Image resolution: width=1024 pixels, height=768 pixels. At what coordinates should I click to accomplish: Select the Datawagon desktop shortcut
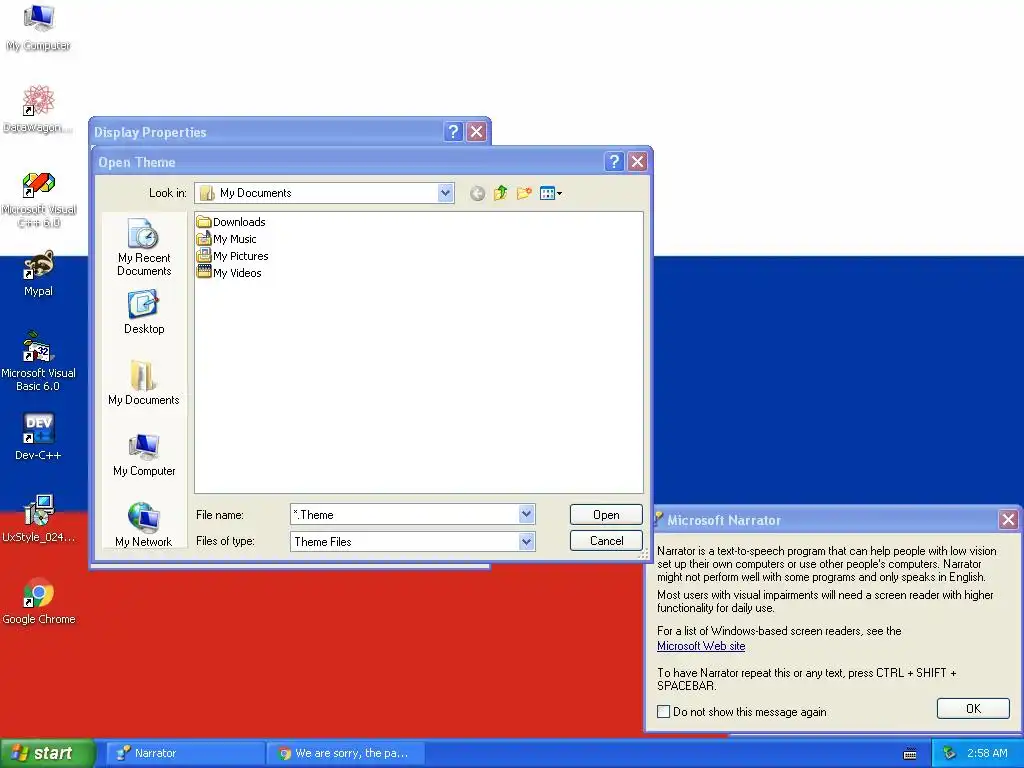click(38, 109)
